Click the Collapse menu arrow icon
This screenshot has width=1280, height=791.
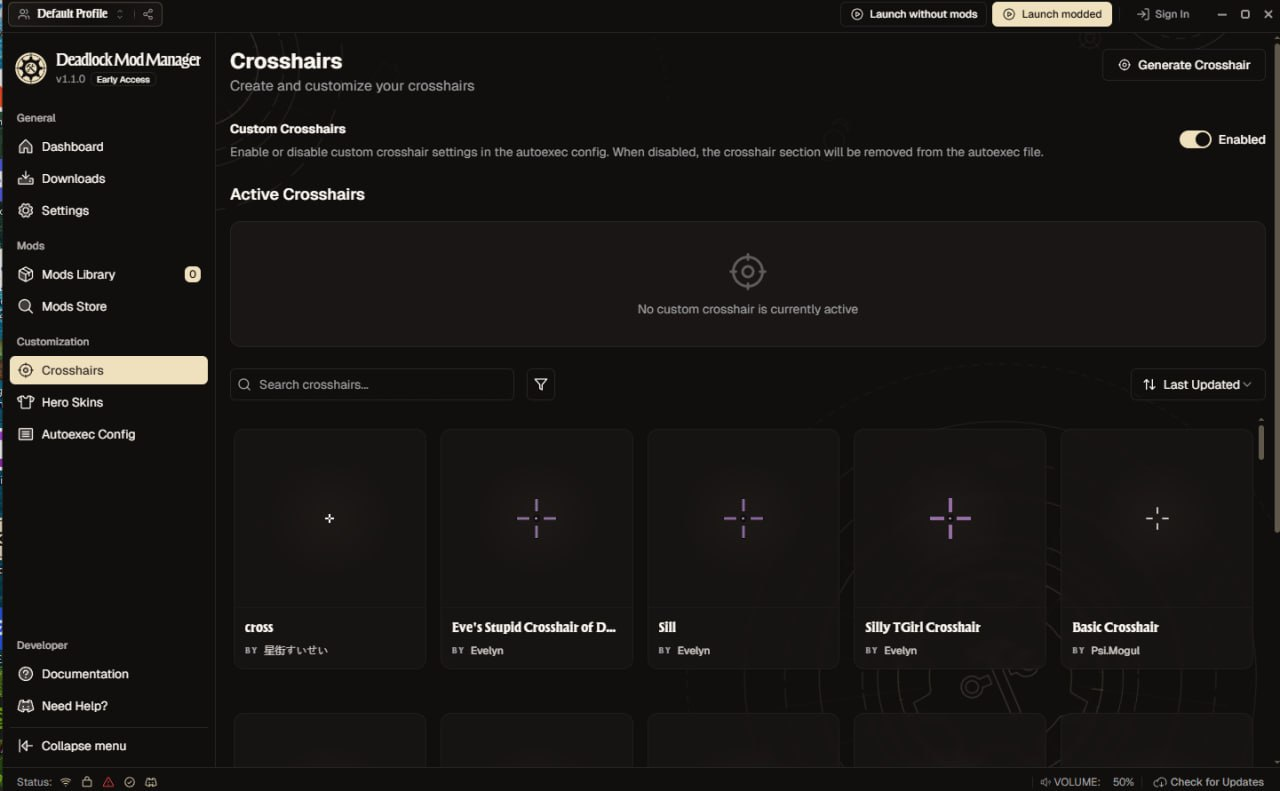click(x=26, y=747)
